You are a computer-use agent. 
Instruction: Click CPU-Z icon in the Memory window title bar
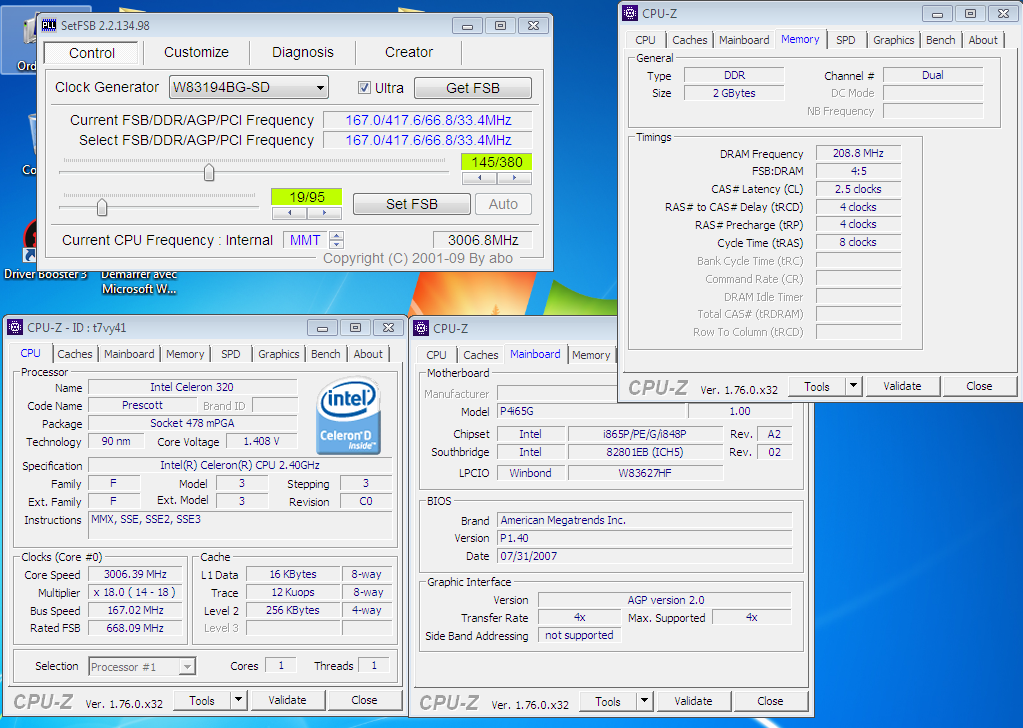pyautogui.click(x=630, y=13)
